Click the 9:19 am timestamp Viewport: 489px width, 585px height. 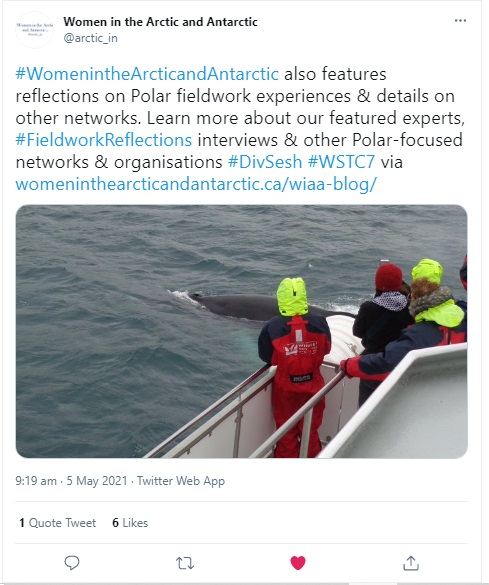pyautogui.click(x=36, y=481)
